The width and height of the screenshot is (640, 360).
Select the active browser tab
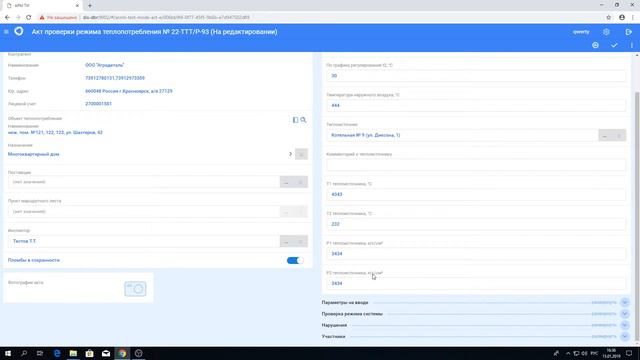(x=43, y=6)
